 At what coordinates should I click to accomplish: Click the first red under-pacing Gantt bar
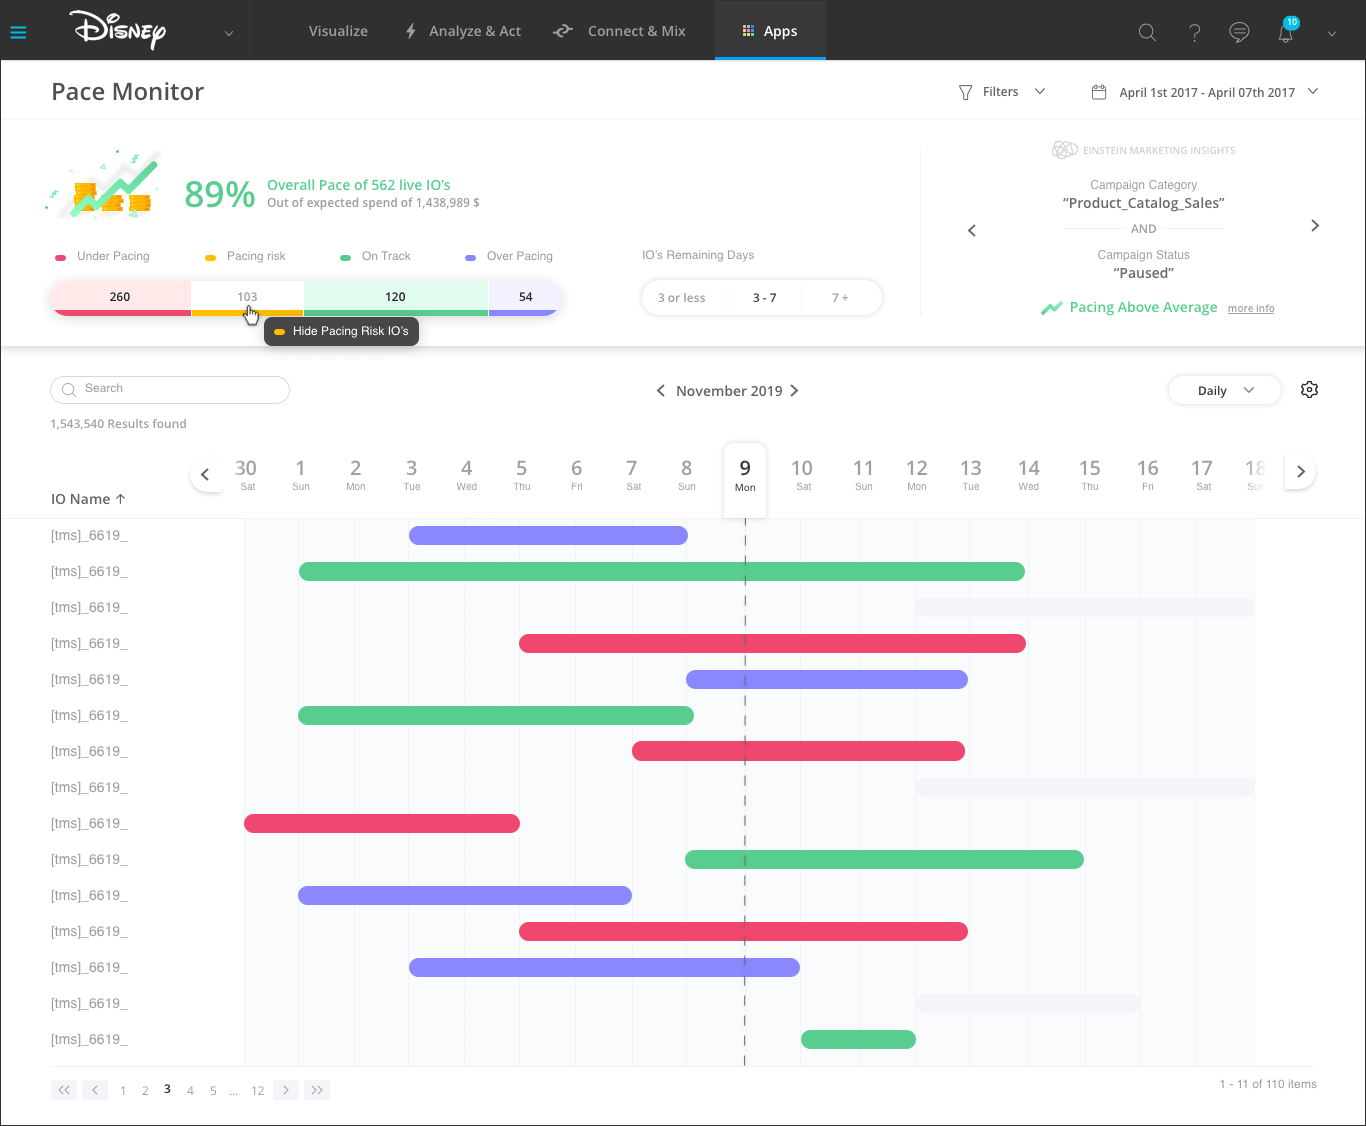tap(771, 644)
